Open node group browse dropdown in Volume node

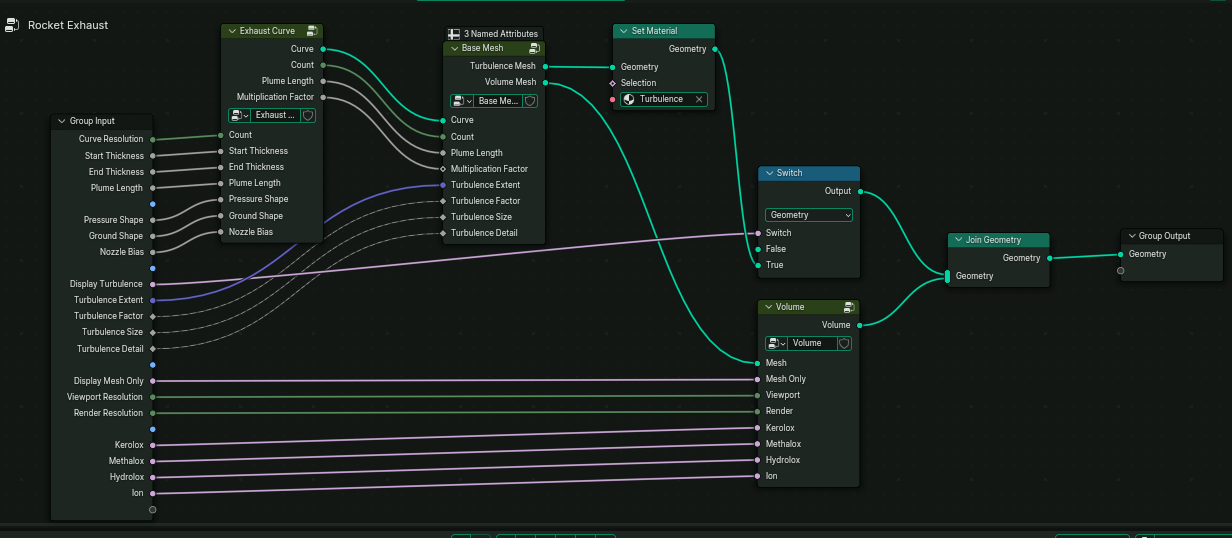point(774,343)
